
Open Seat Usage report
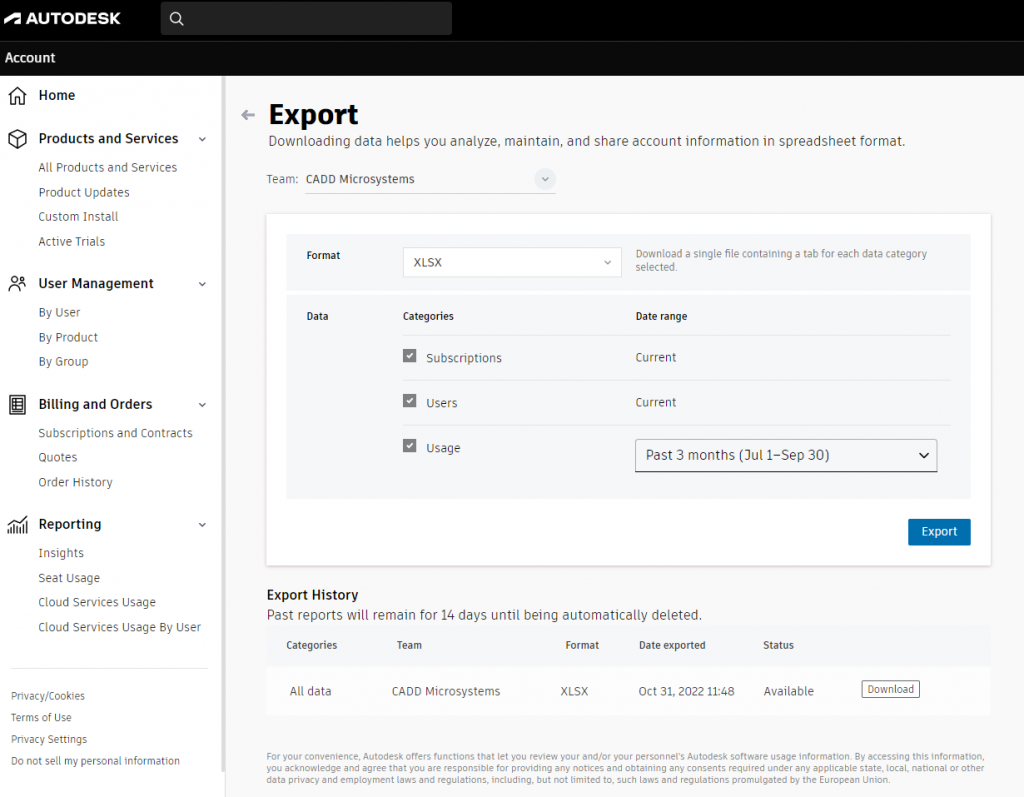tap(69, 577)
